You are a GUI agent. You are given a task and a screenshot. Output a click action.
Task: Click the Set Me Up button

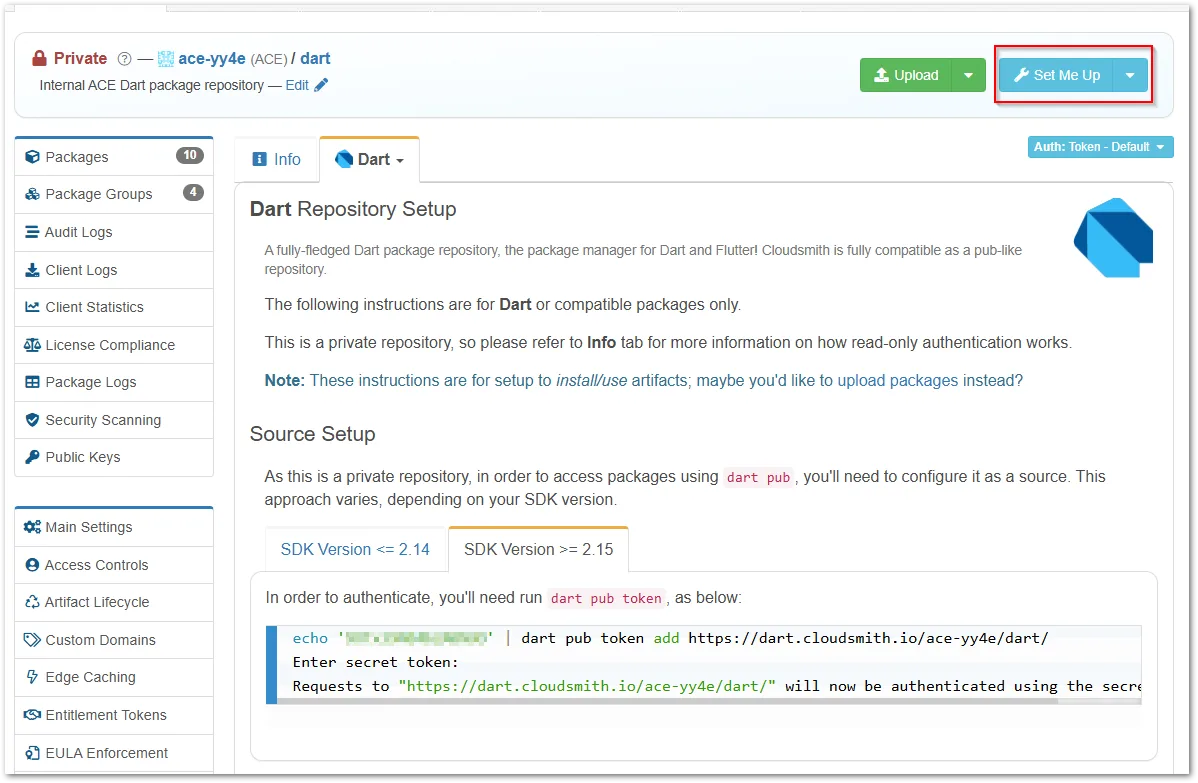tap(1056, 75)
